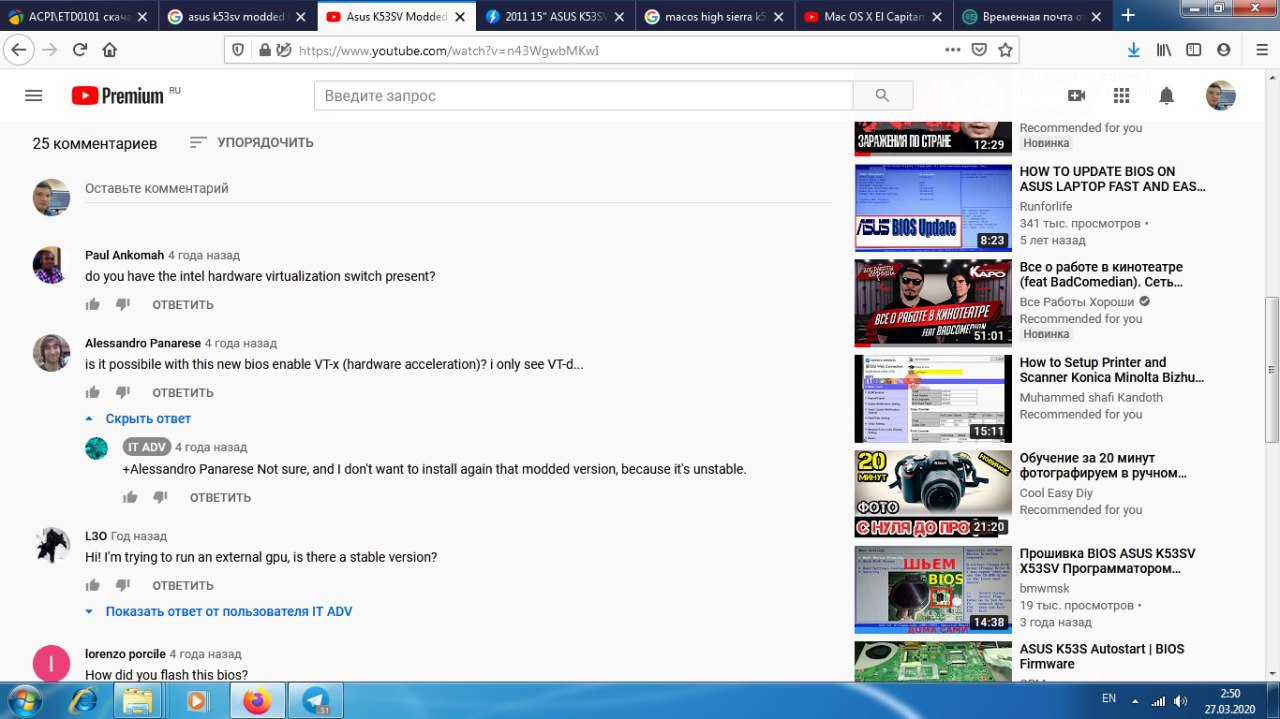The height and width of the screenshot is (719, 1280).
Task: Open the Firefox home page icon
Action: point(110,50)
